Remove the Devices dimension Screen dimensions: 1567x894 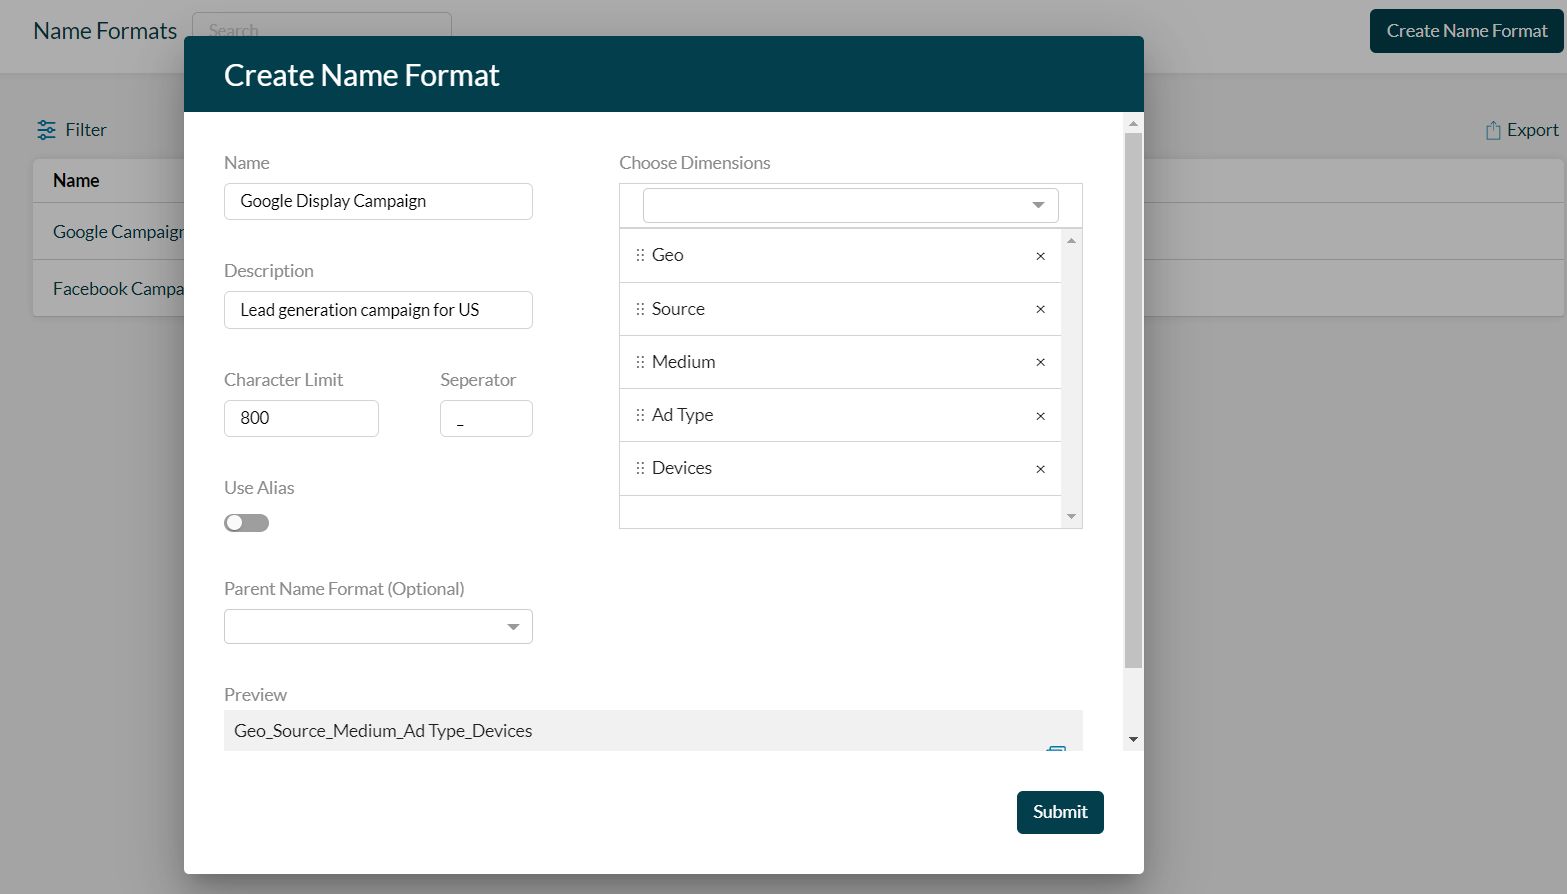pyautogui.click(x=1040, y=468)
